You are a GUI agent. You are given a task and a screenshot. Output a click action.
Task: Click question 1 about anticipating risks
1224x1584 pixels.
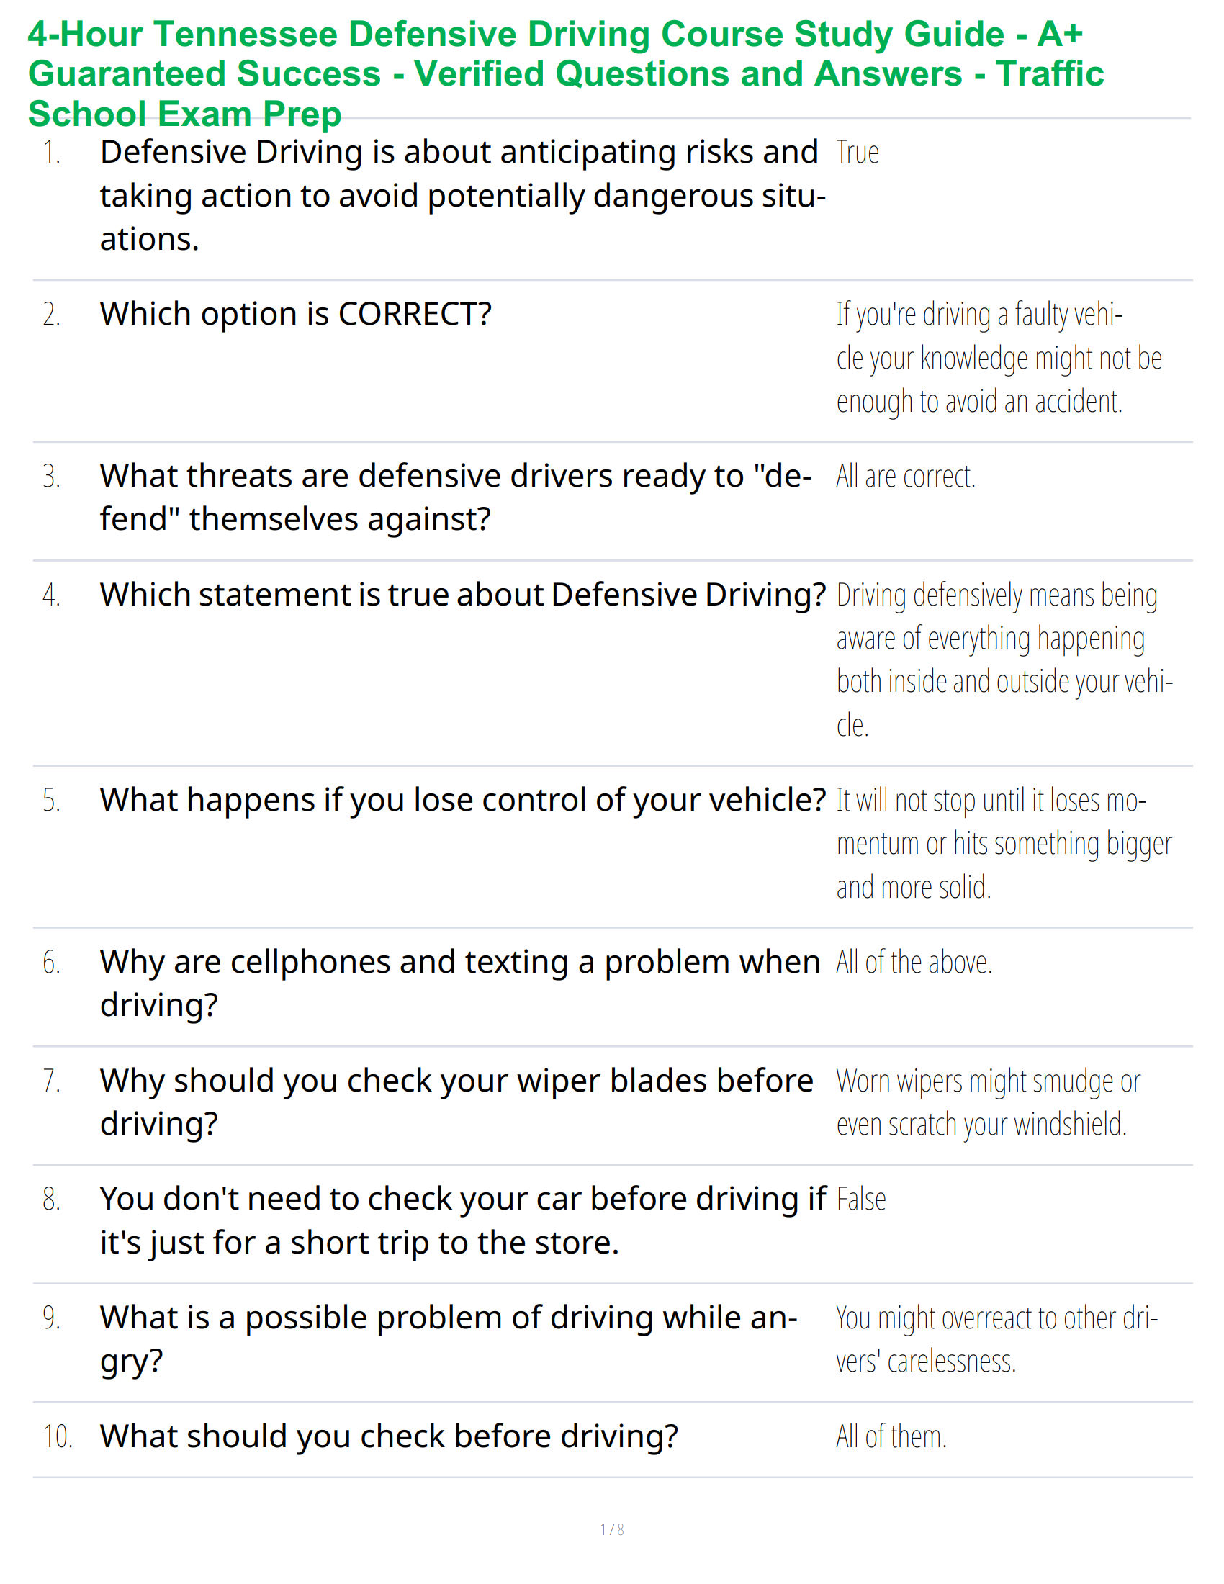(460, 195)
